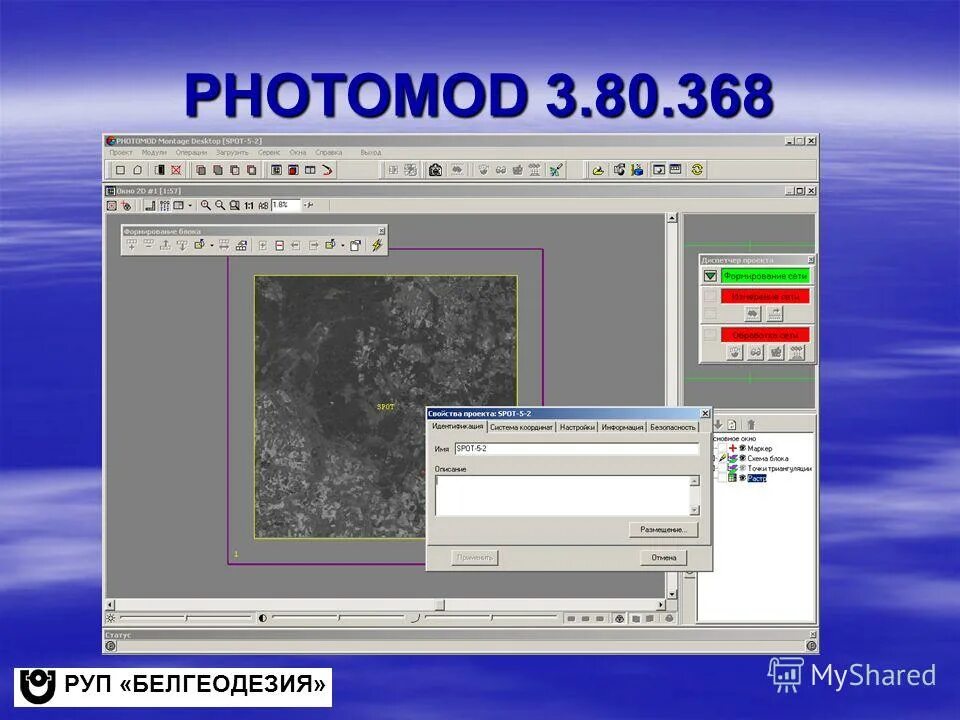Click into the Имя field containing SPOT-5-2
This screenshot has height=720, width=960.
click(x=577, y=449)
